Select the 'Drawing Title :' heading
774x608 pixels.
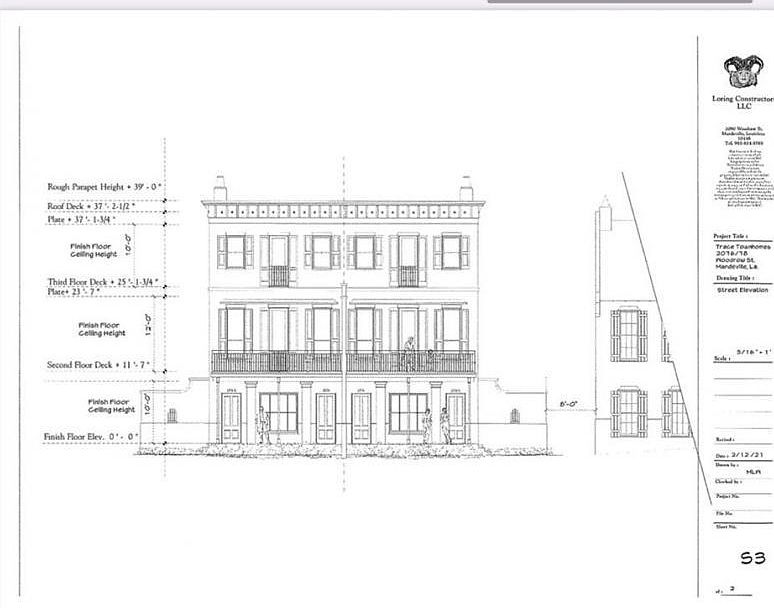pos(735,278)
